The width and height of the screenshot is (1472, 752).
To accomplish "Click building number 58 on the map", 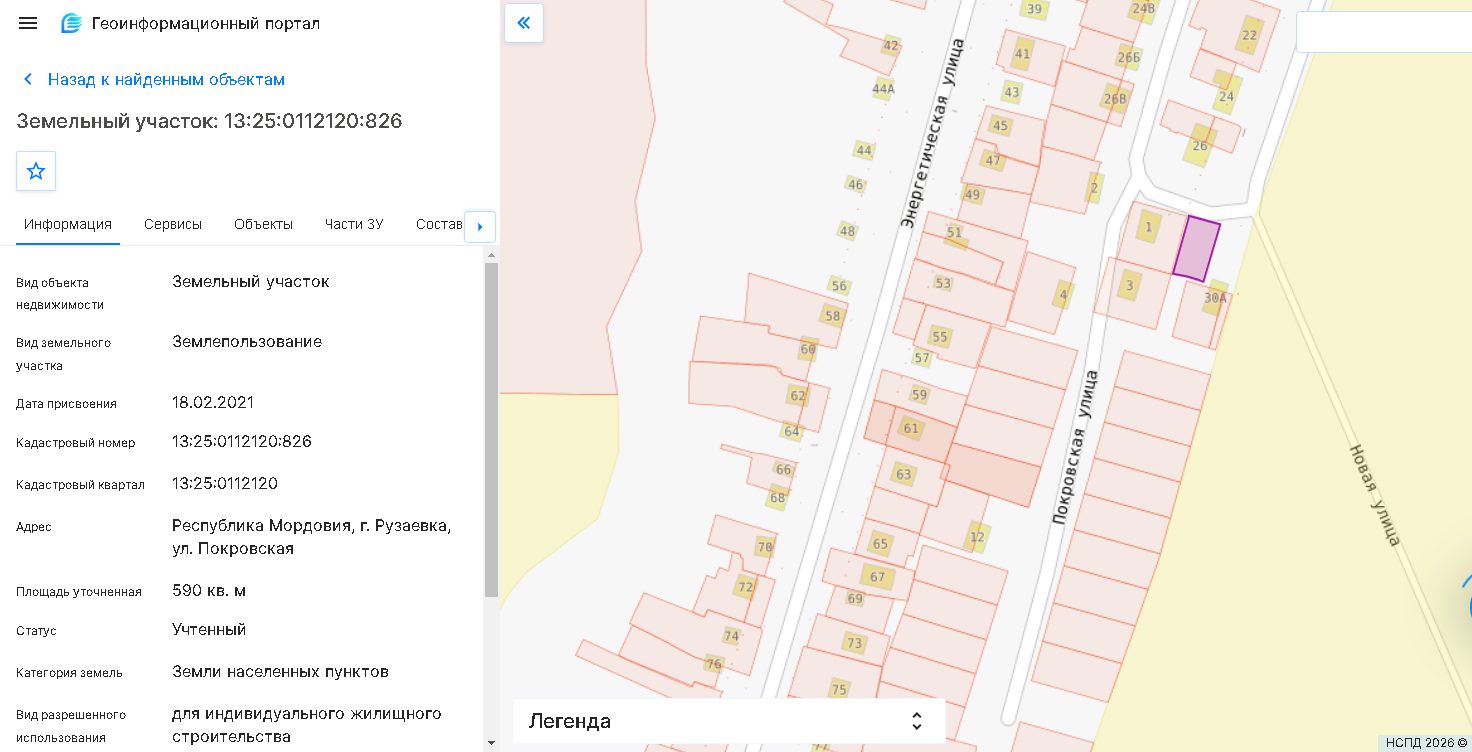I will (x=833, y=316).
